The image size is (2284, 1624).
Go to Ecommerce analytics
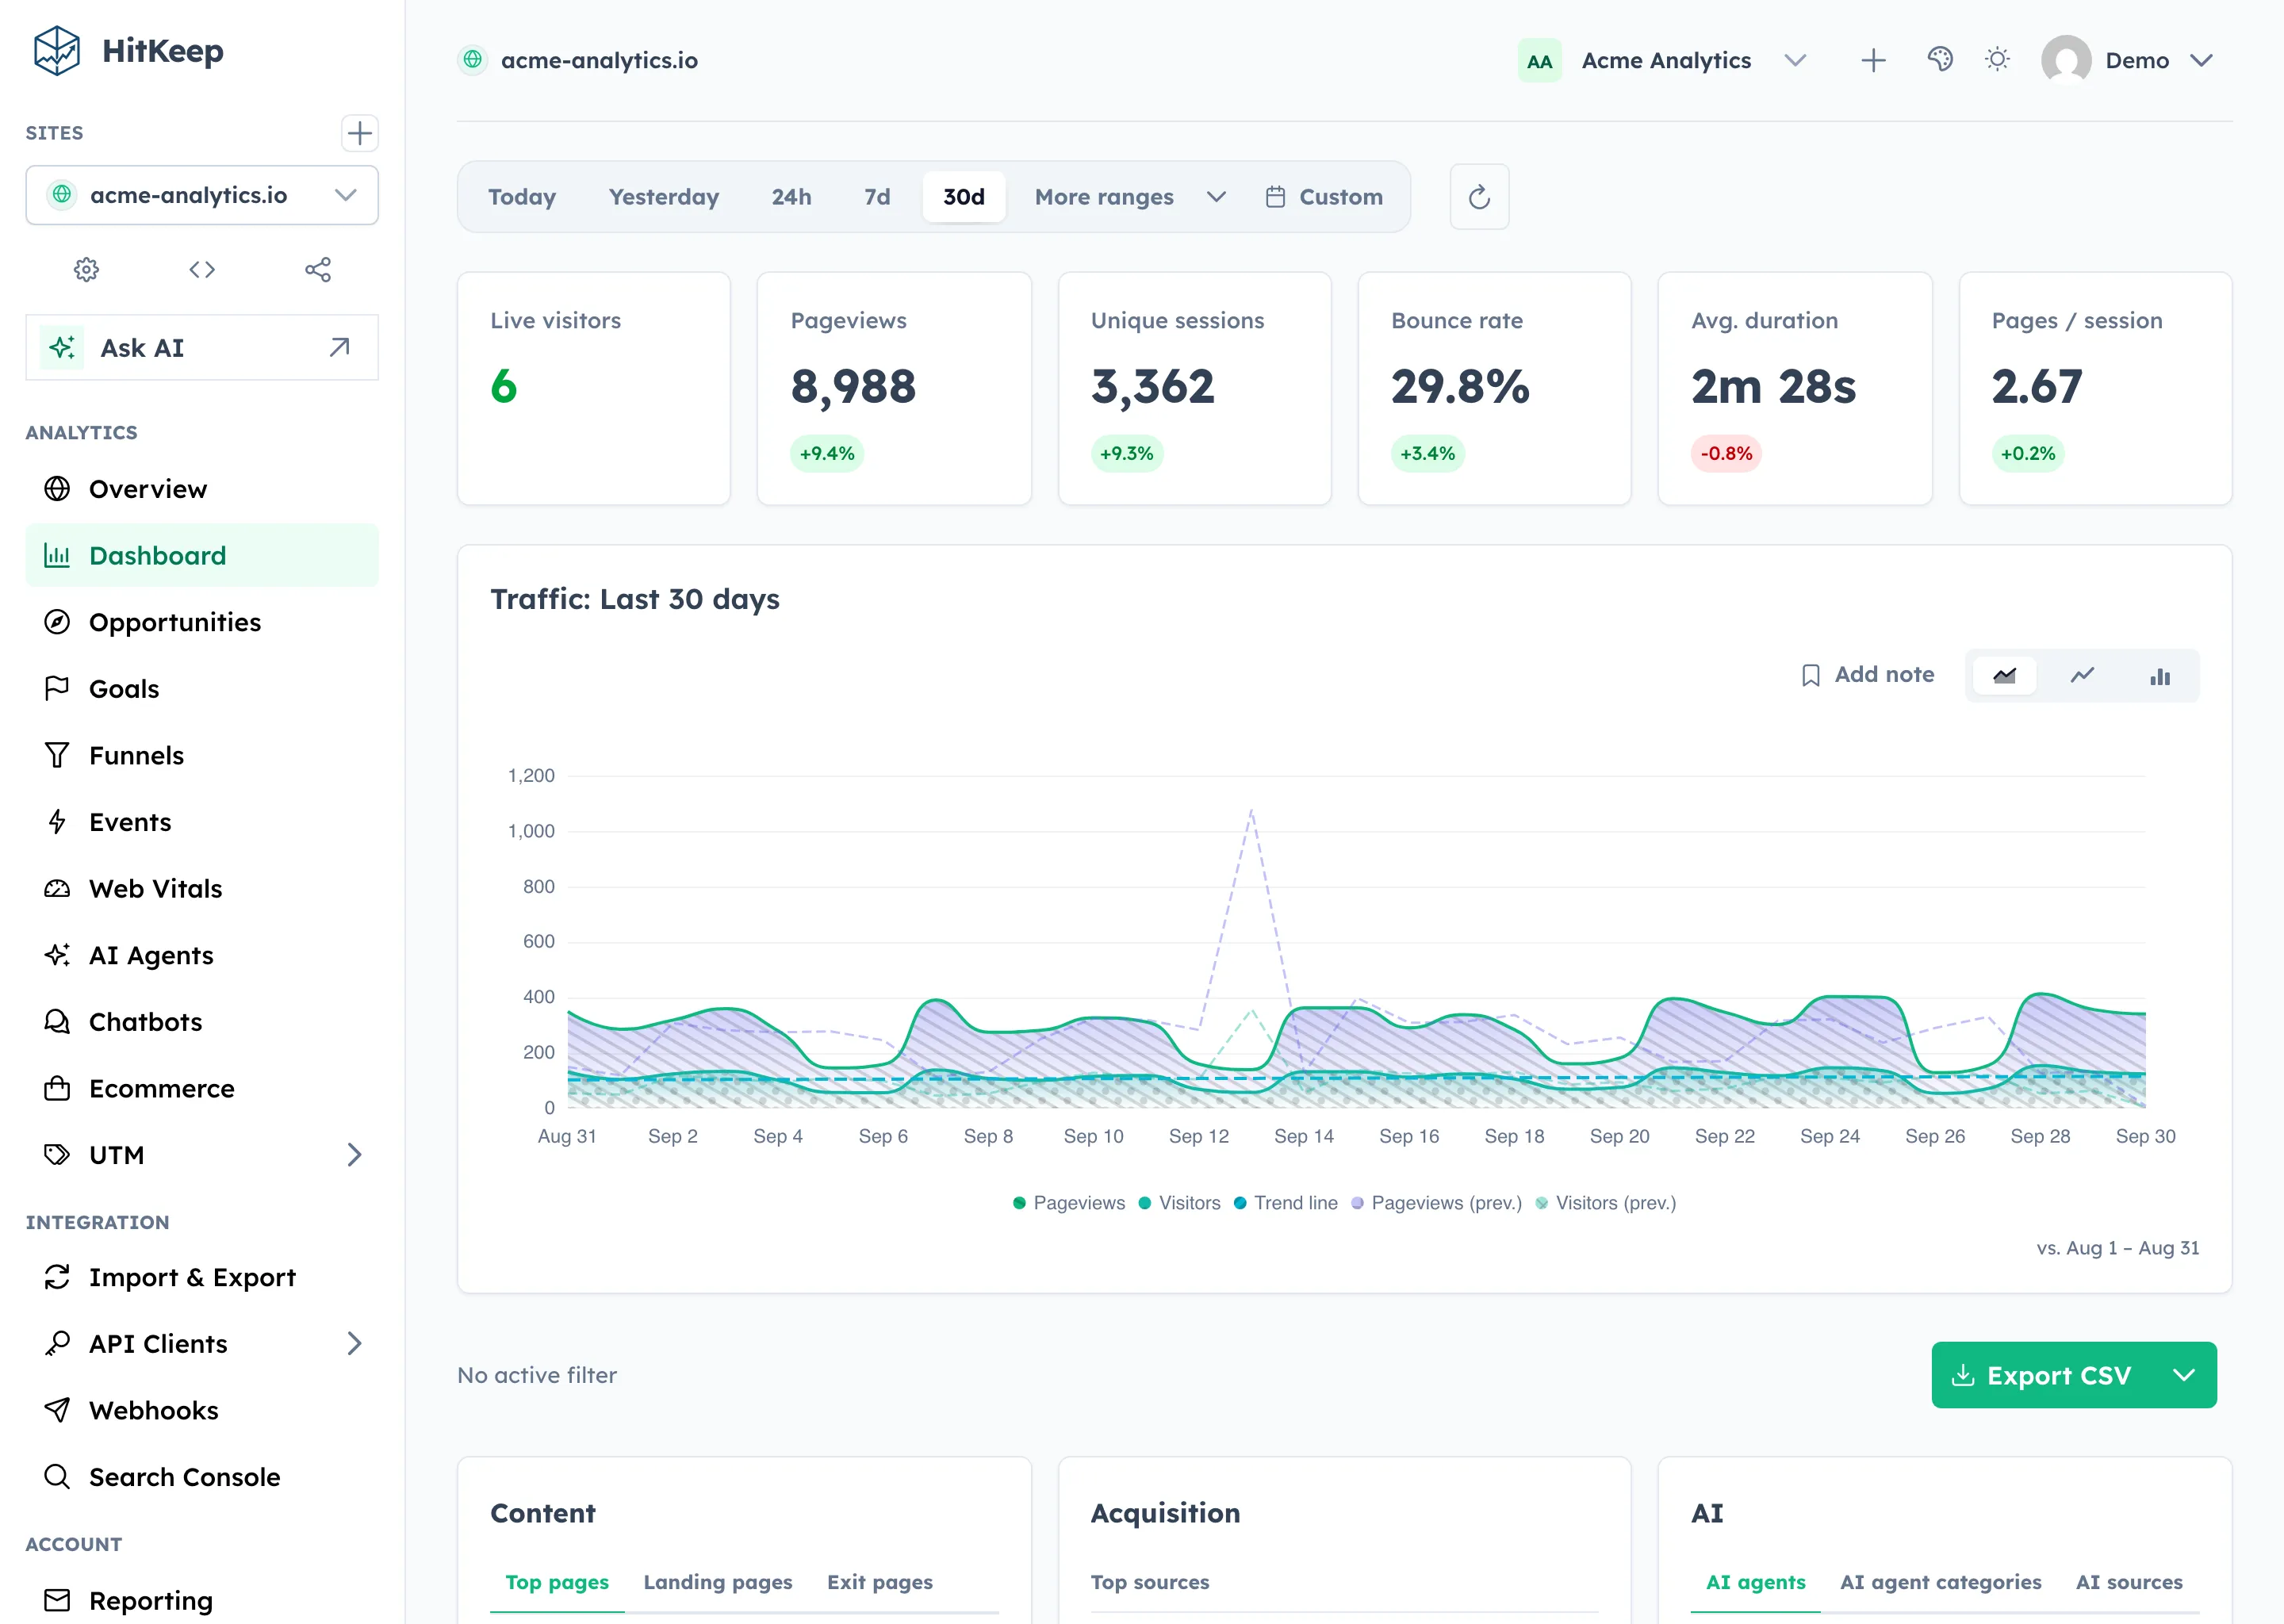click(202, 1089)
